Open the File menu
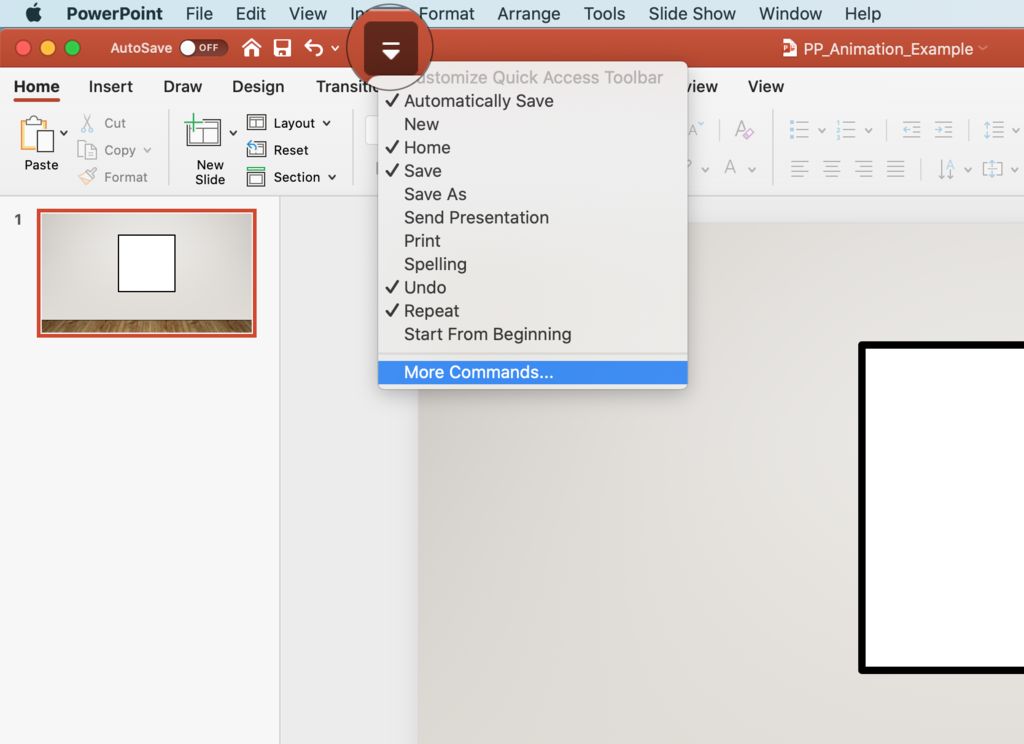This screenshot has height=744, width=1024. tap(199, 14)
